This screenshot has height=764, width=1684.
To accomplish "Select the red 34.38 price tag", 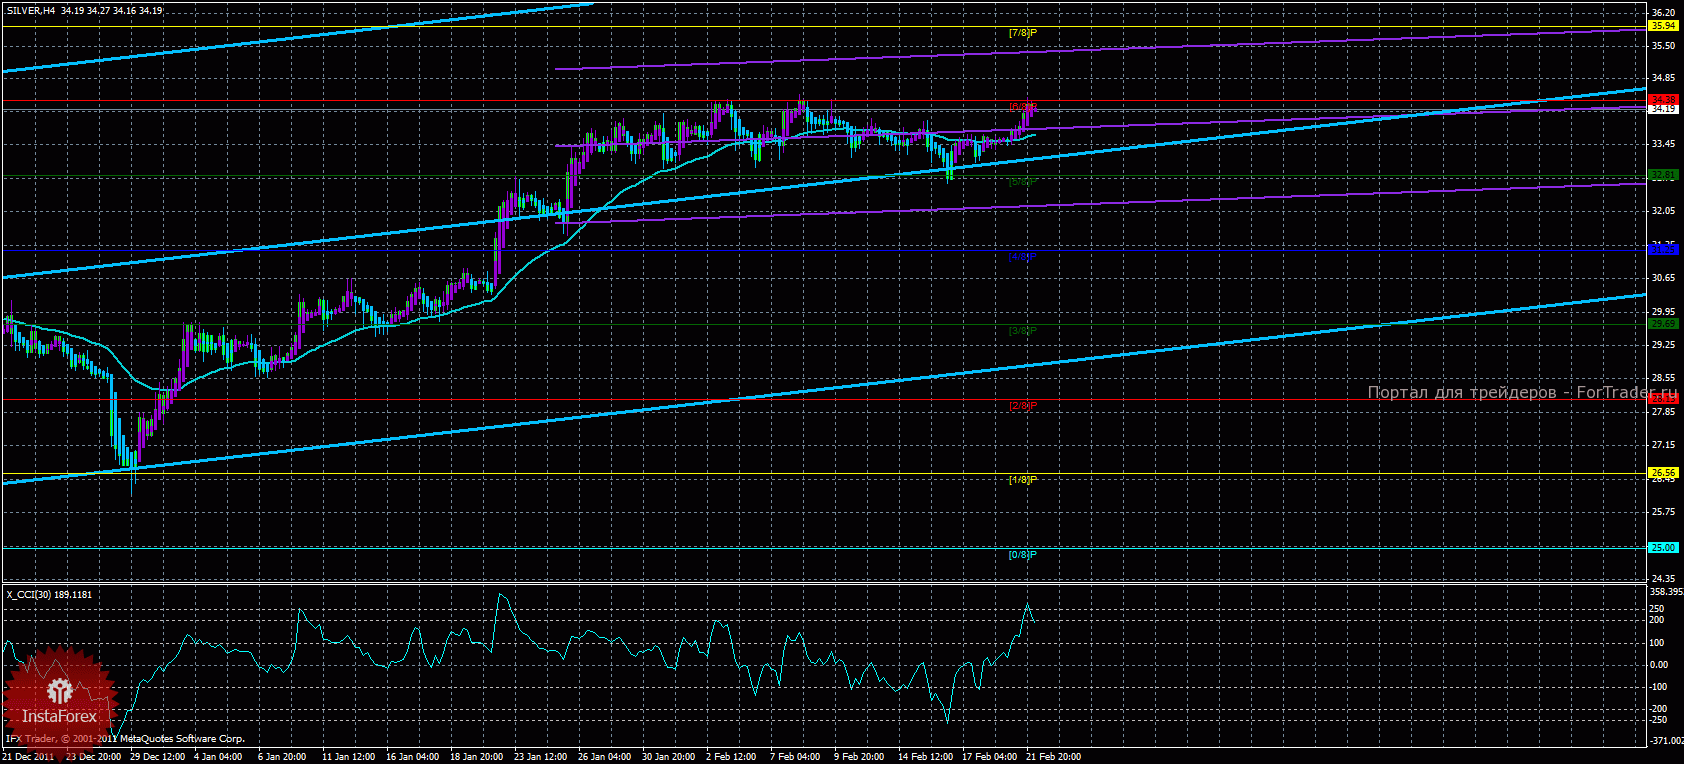I will tap(1663, 100).
